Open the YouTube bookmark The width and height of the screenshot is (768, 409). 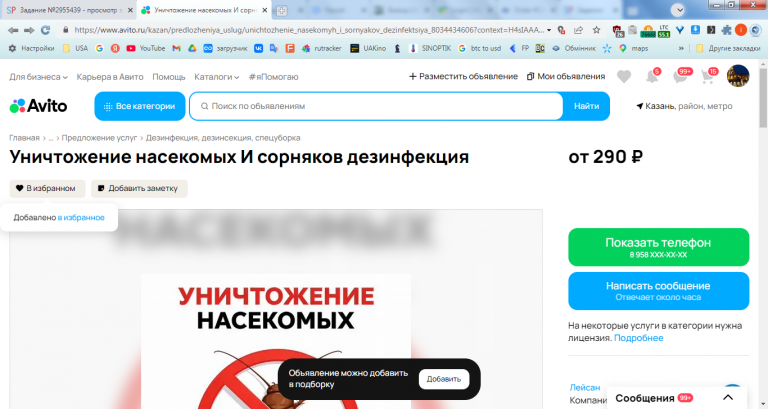point(145,48)
